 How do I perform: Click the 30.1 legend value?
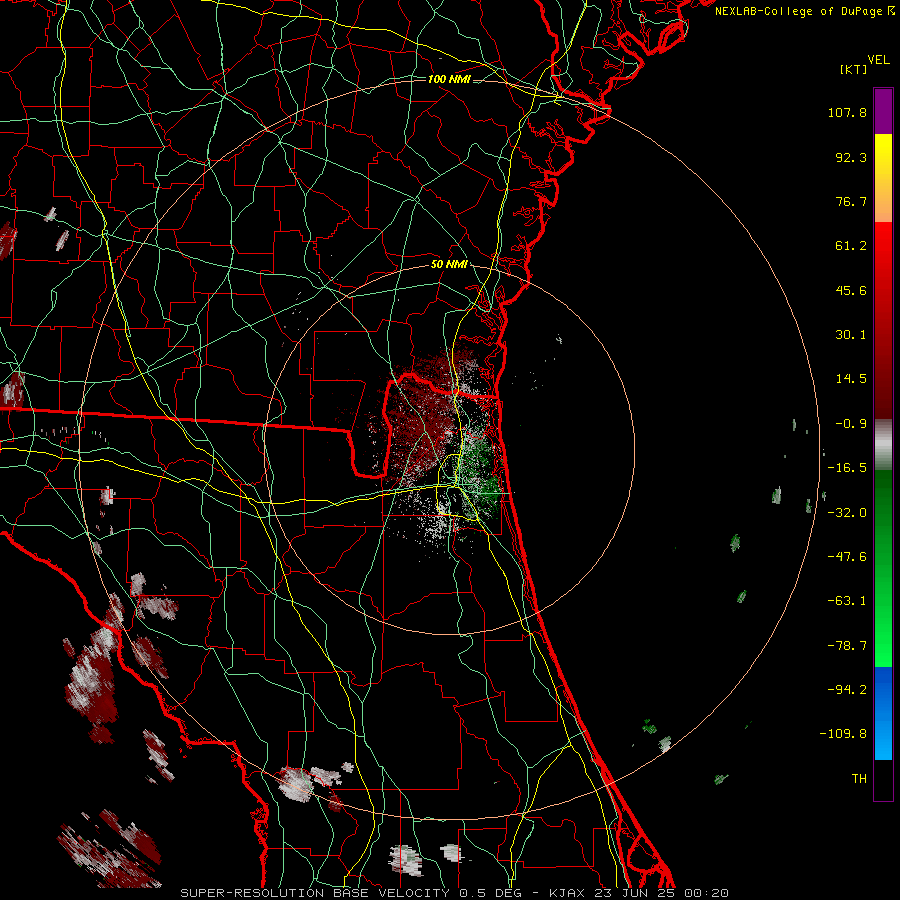(x=851, y=335)
